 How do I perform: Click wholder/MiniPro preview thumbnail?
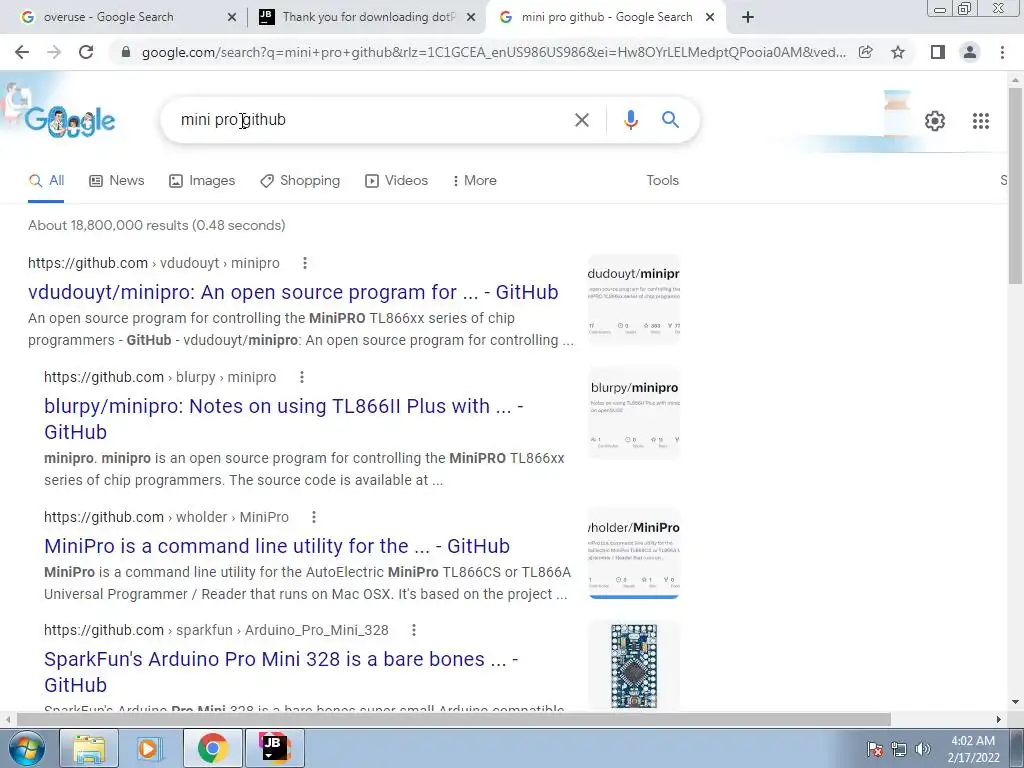[633, 554]
